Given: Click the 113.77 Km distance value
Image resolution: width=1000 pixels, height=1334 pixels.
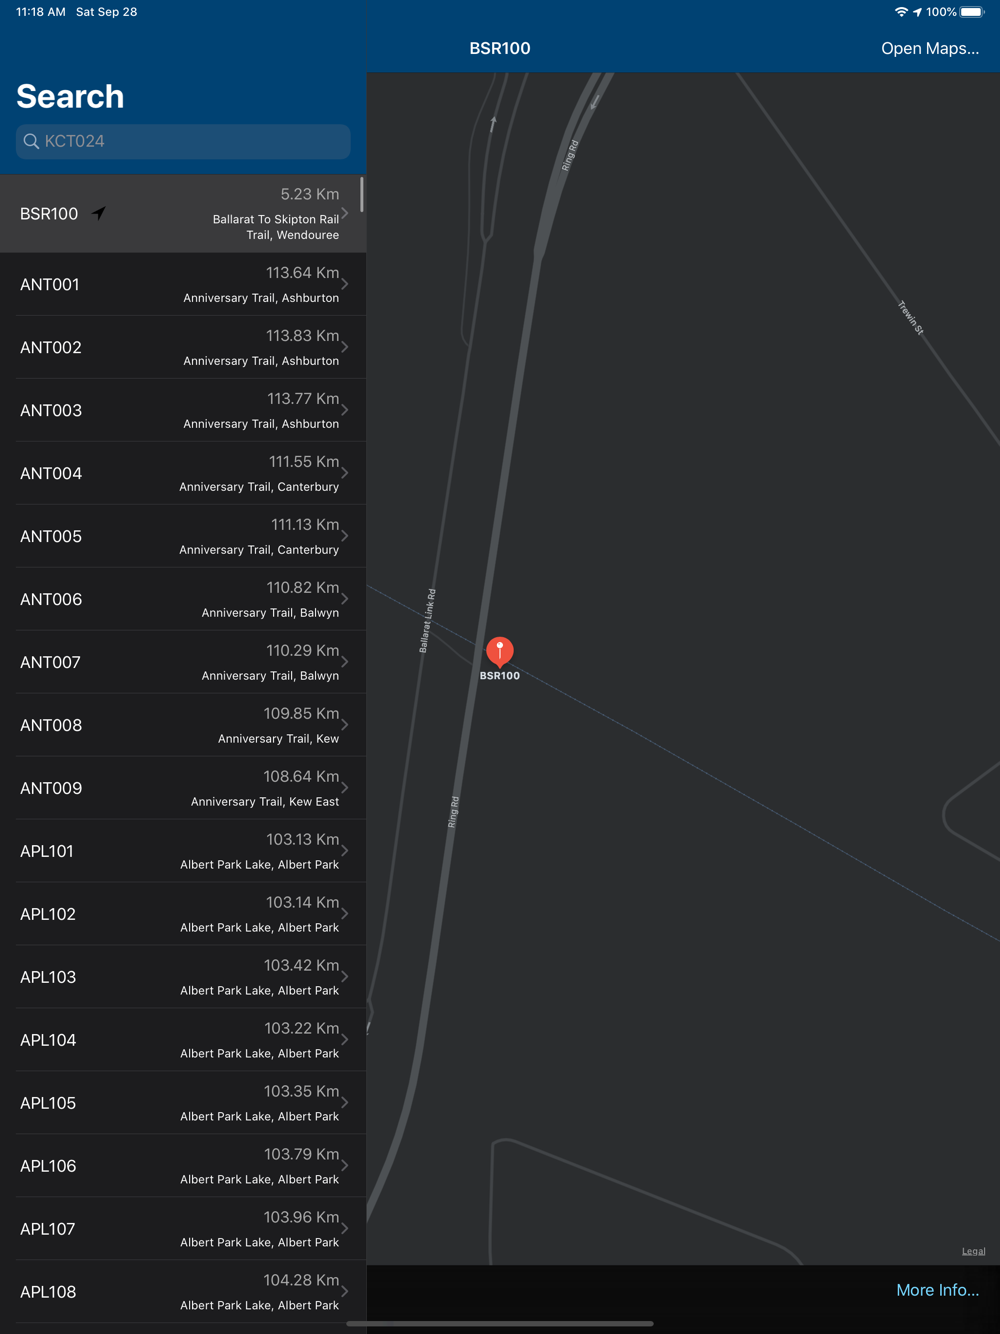Looking at the screenshot, I should [x=302, y=399].
